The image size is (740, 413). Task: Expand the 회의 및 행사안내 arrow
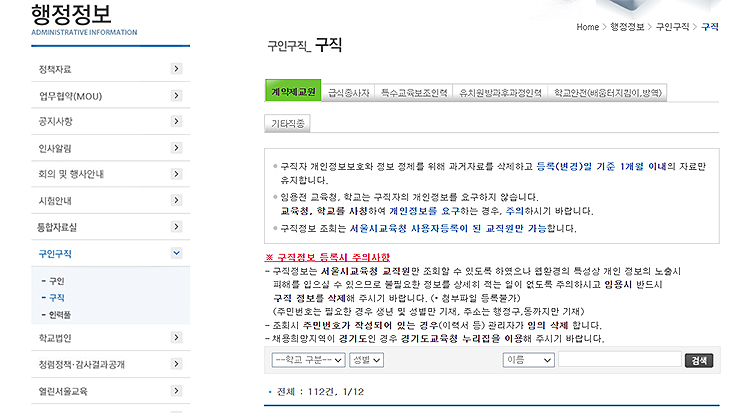point(176,174)
